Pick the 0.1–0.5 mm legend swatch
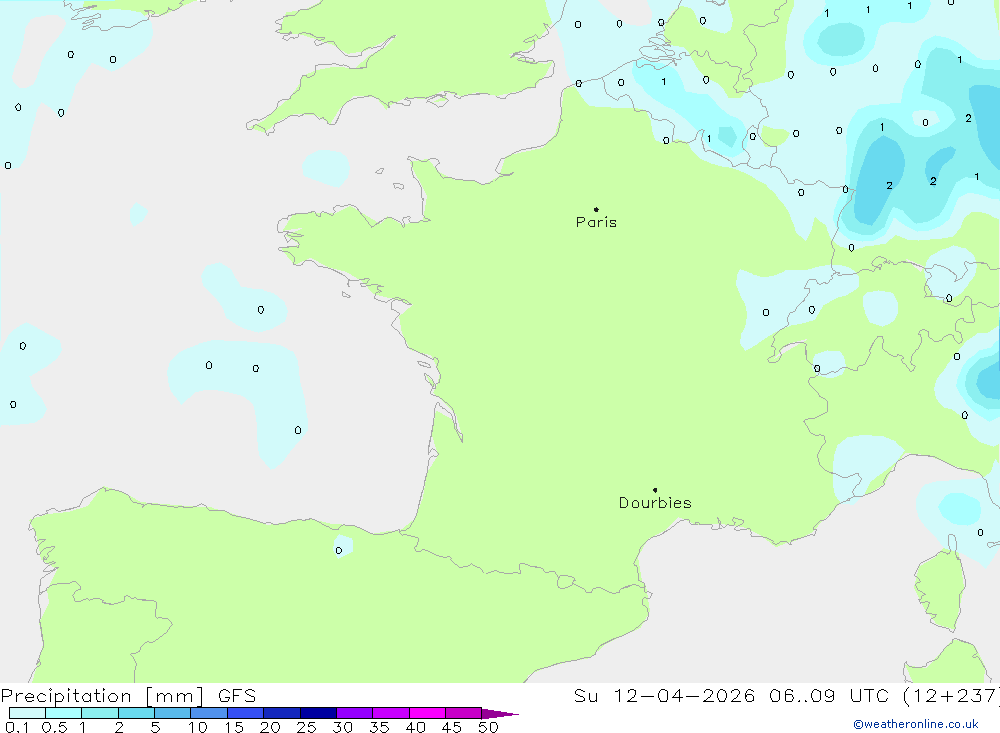The image size is (1000, 733). [27, 713]
